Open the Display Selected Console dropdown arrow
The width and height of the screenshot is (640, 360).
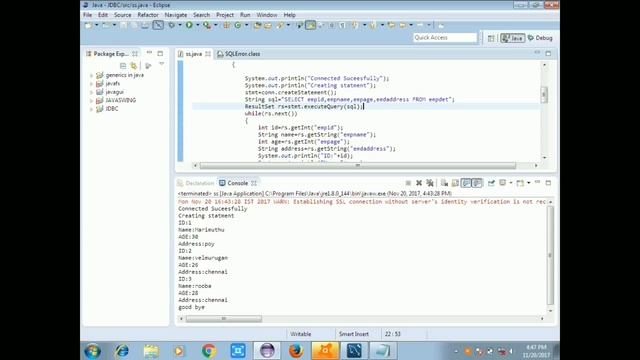tap(511, 183)
